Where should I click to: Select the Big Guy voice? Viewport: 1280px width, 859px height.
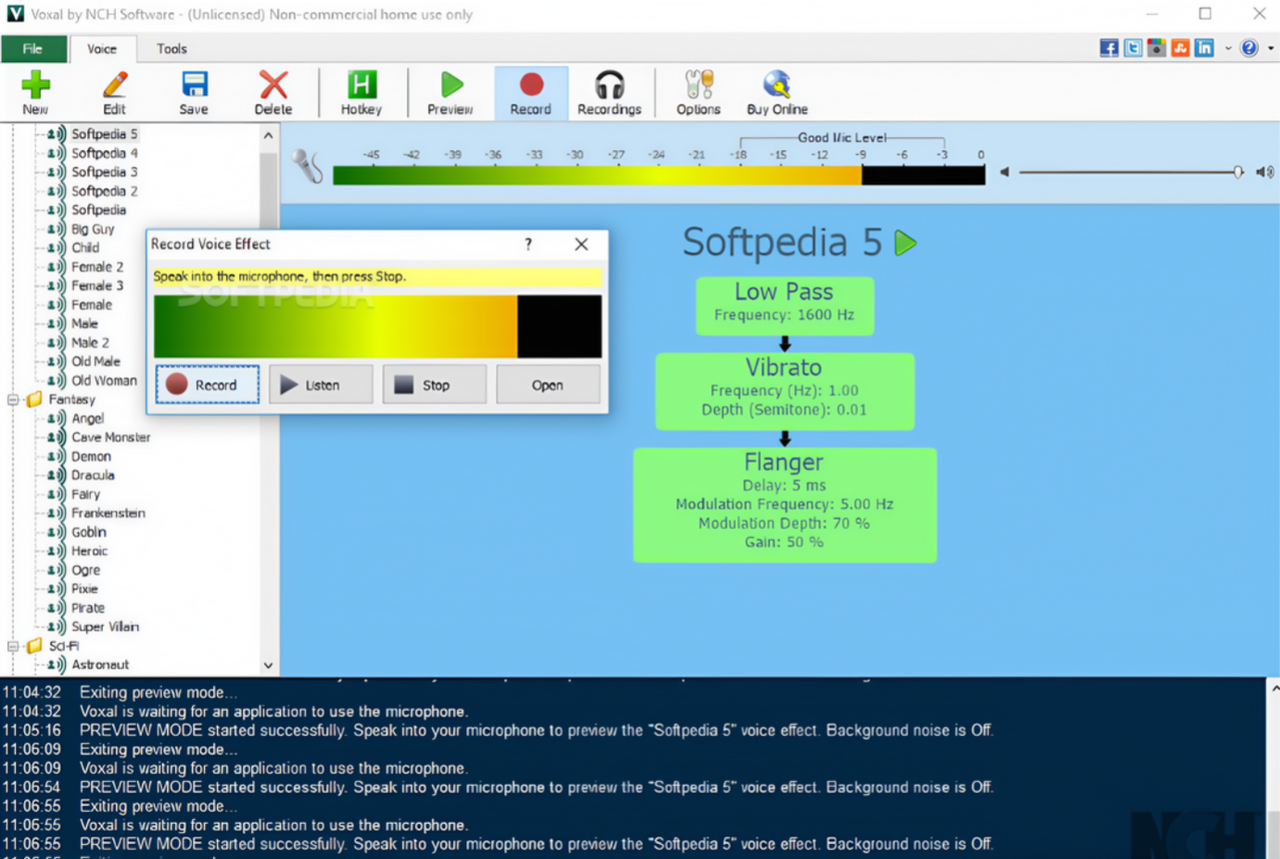click(93, 229)
